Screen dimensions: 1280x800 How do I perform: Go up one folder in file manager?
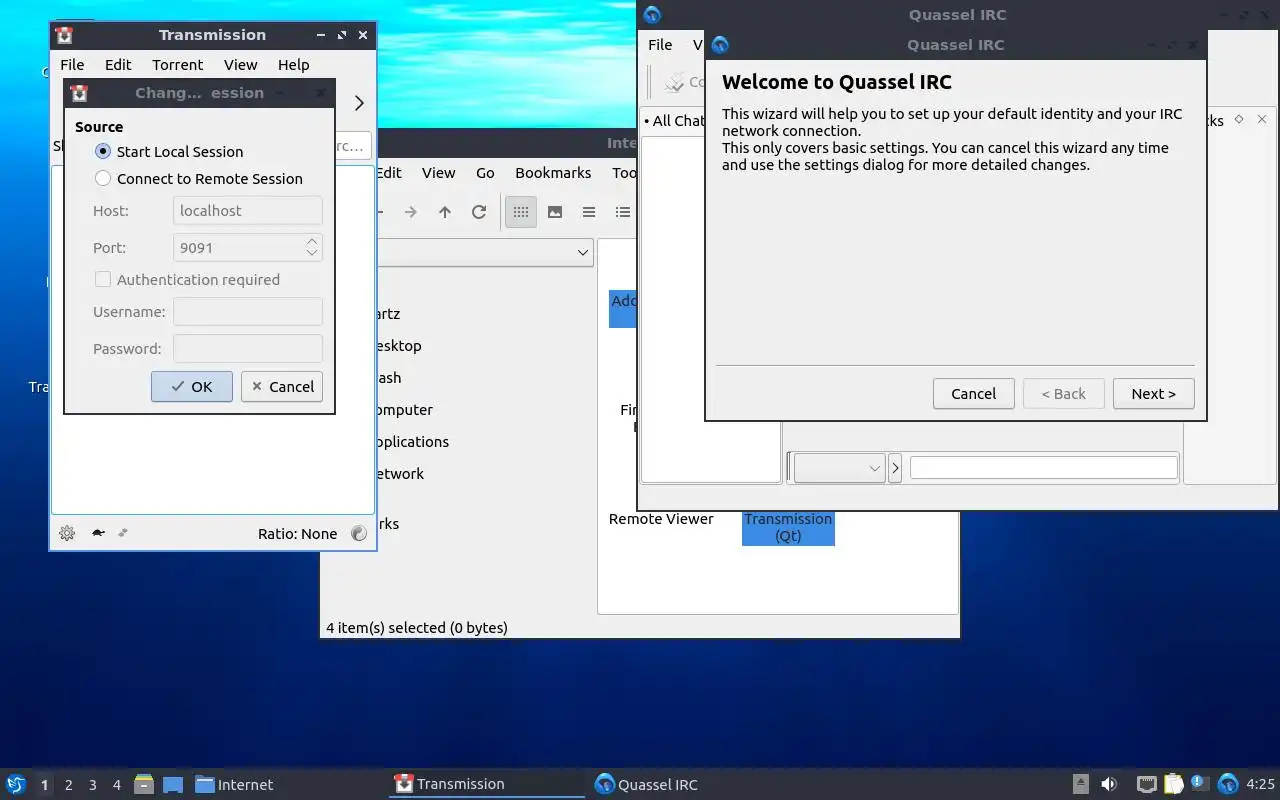tap(445, 212)
